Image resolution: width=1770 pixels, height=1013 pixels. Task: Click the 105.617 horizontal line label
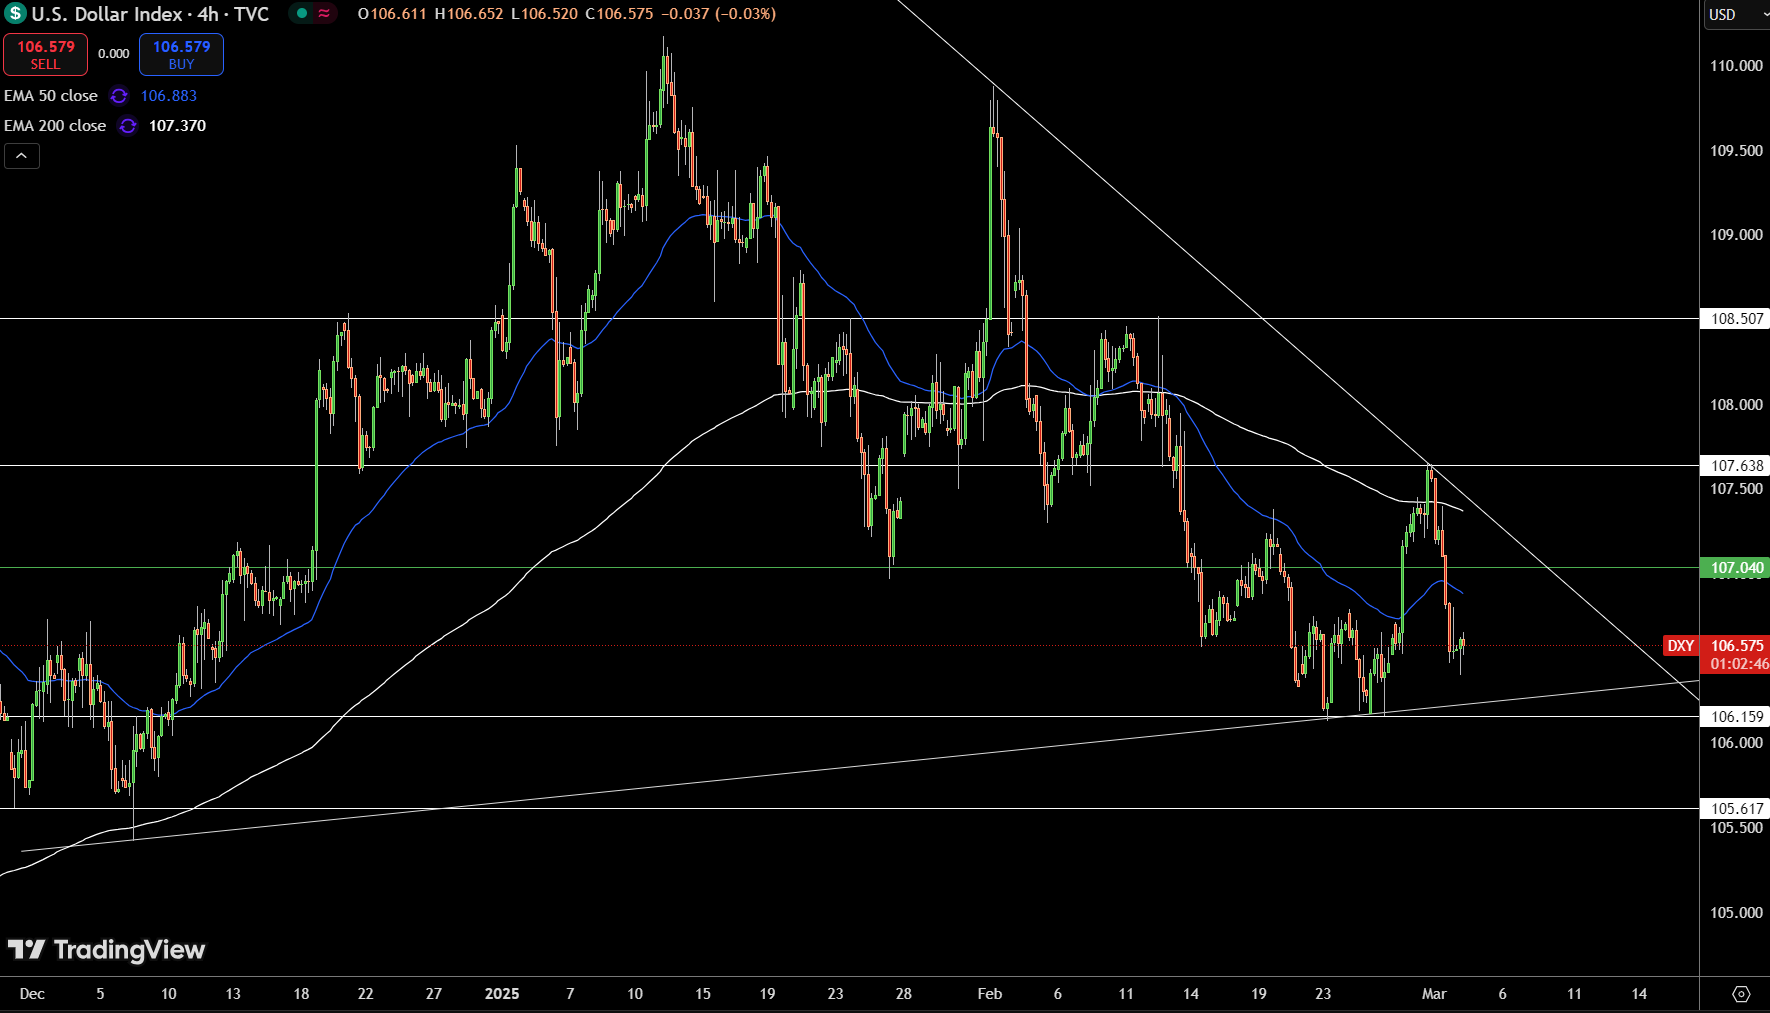[1736, 809]
